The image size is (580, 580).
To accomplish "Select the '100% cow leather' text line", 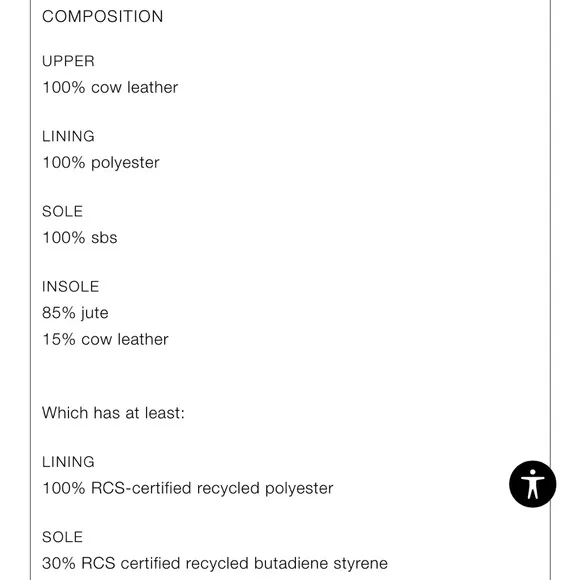I will tap(110, 88).
